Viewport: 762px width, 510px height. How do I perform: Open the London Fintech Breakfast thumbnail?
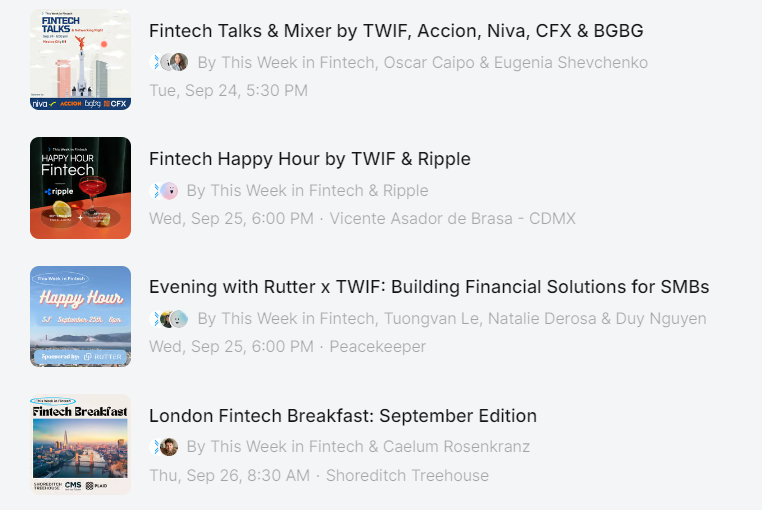click(81, 444)
